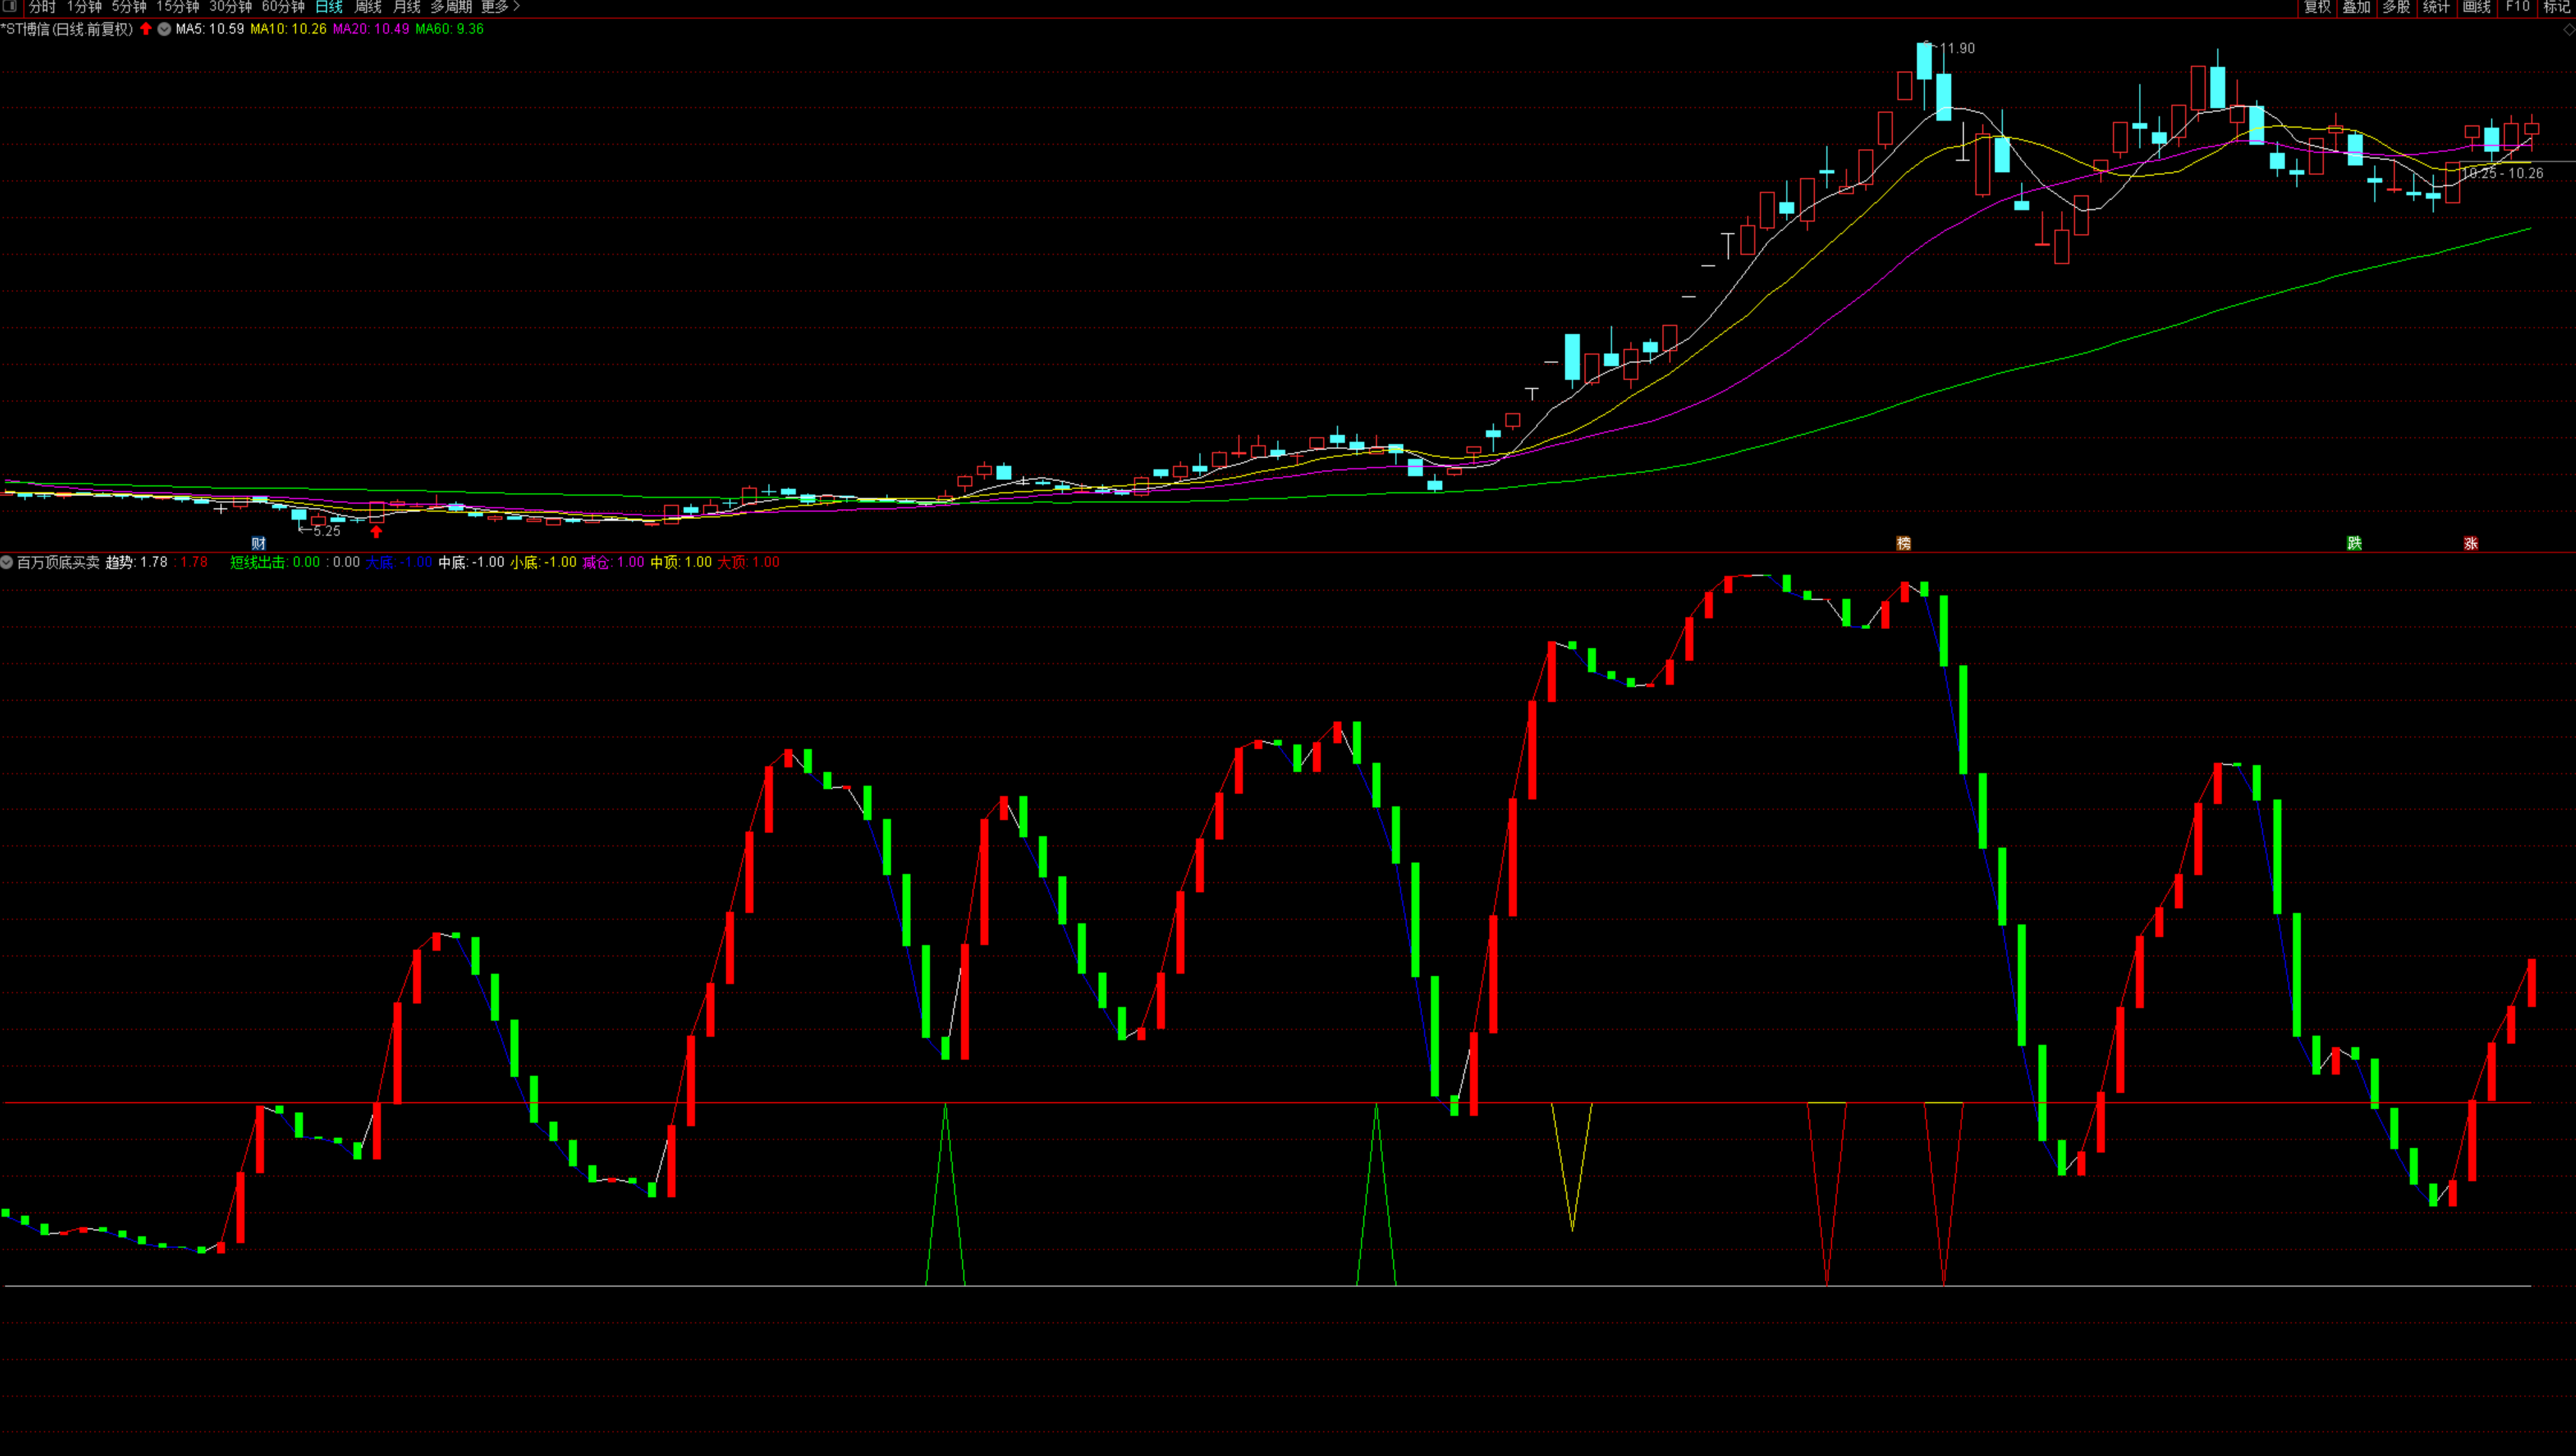Activate the 画线 drawing tools
Viewport: 2576px width, 1456px height.
point(2477,7)
